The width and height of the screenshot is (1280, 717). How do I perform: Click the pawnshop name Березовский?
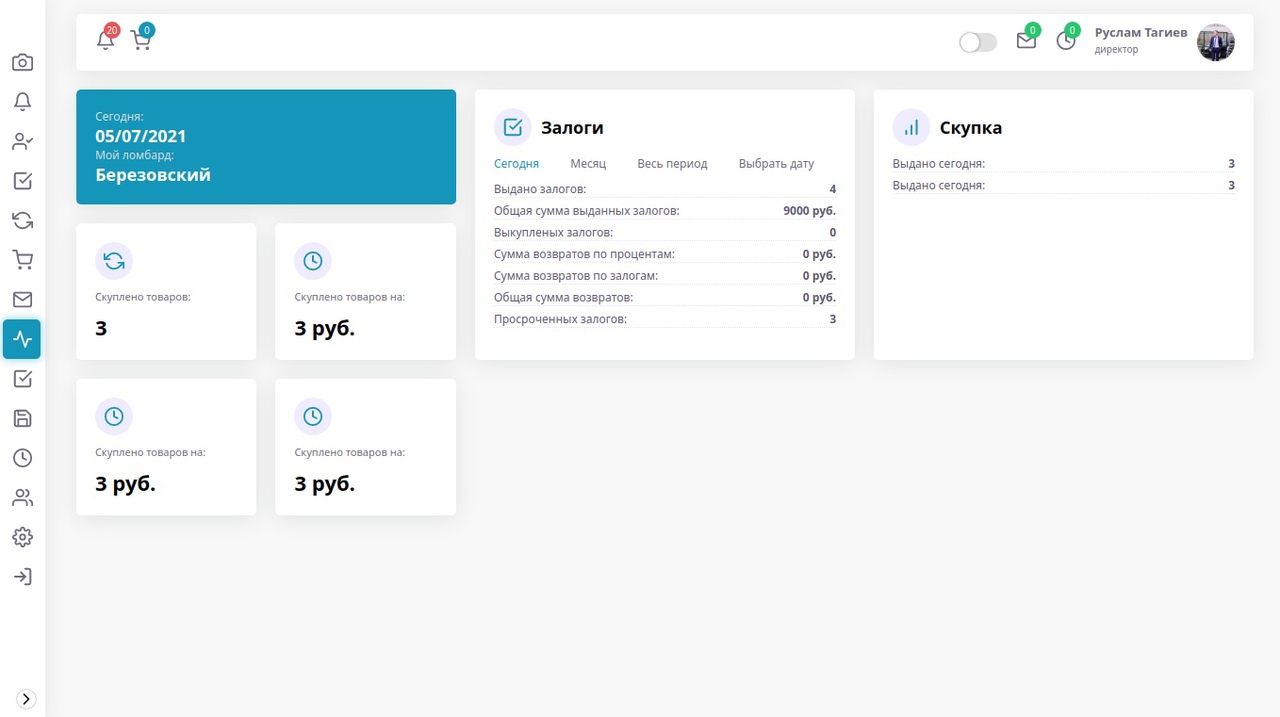coord(153,175)
